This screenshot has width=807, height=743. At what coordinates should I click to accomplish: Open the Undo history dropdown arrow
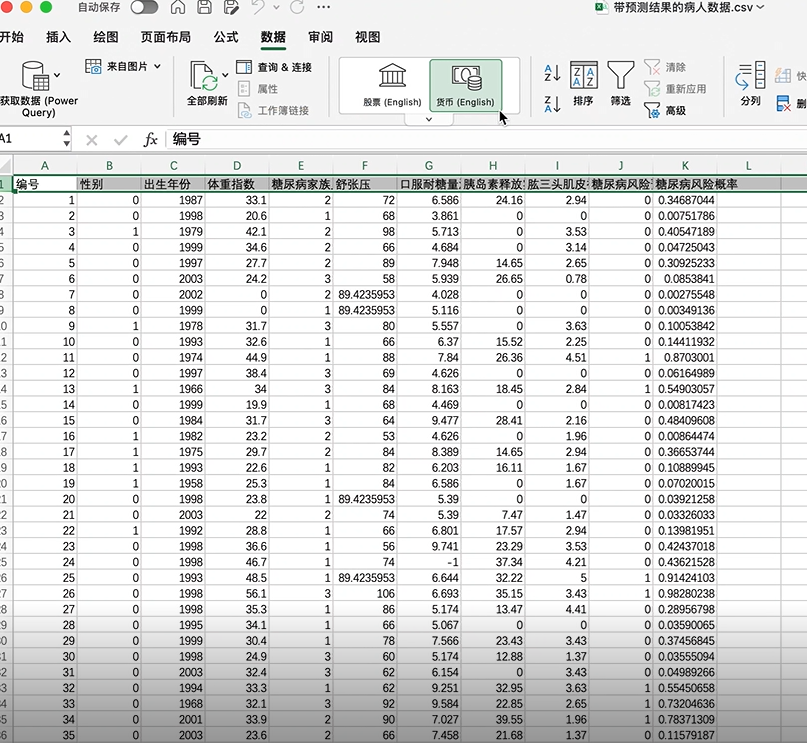pos(276,7)
